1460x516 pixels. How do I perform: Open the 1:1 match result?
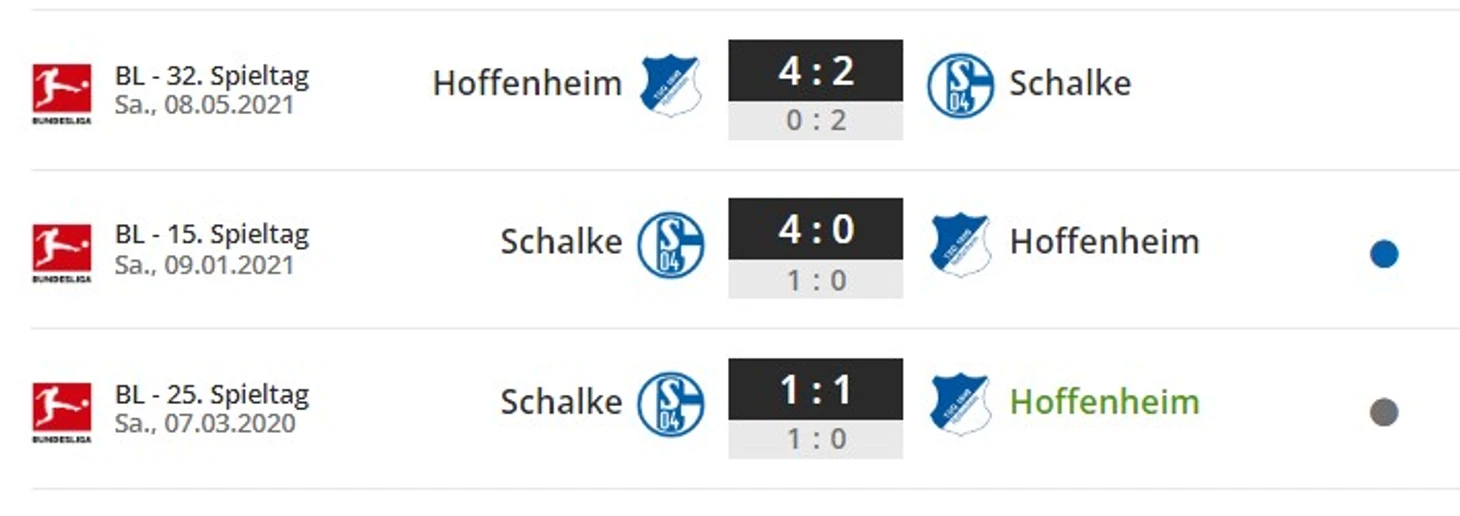(815, 389)
